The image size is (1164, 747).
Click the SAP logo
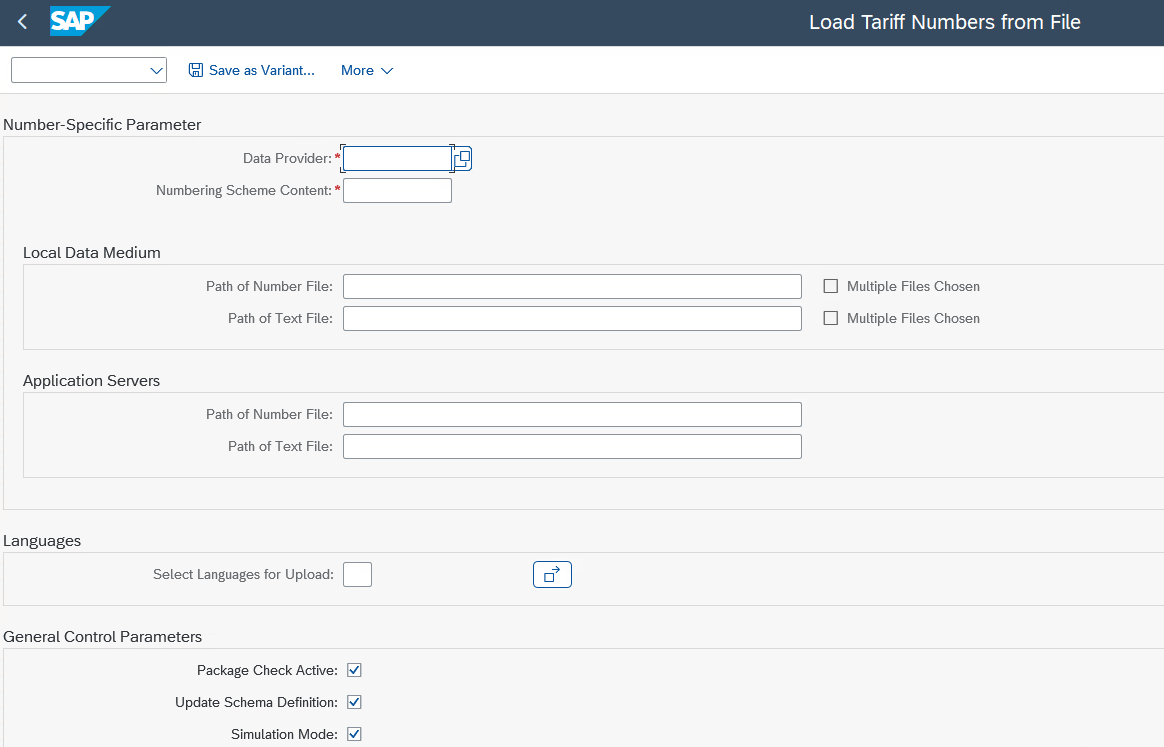point(79,21)
